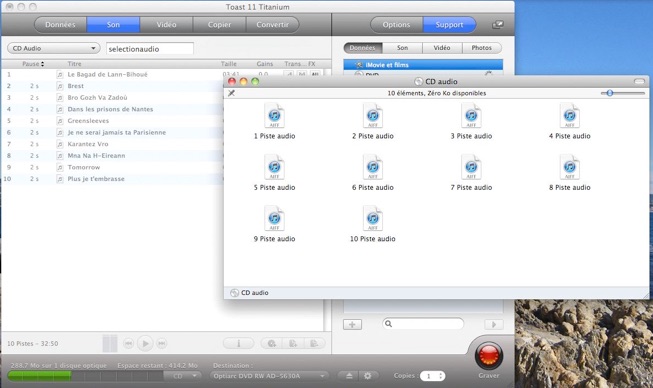Click the music note icon beside Brest
The image size is (653, 388).
60,86
